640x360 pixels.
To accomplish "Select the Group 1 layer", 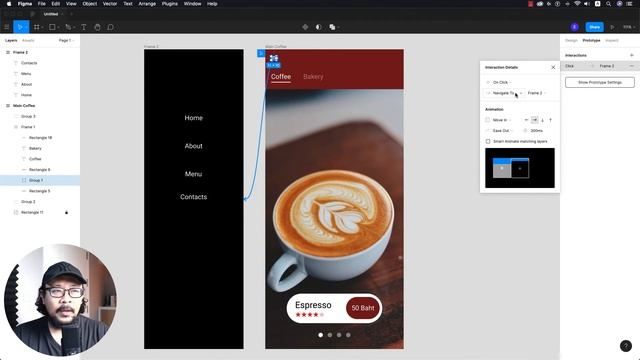I will click(40, 180).
